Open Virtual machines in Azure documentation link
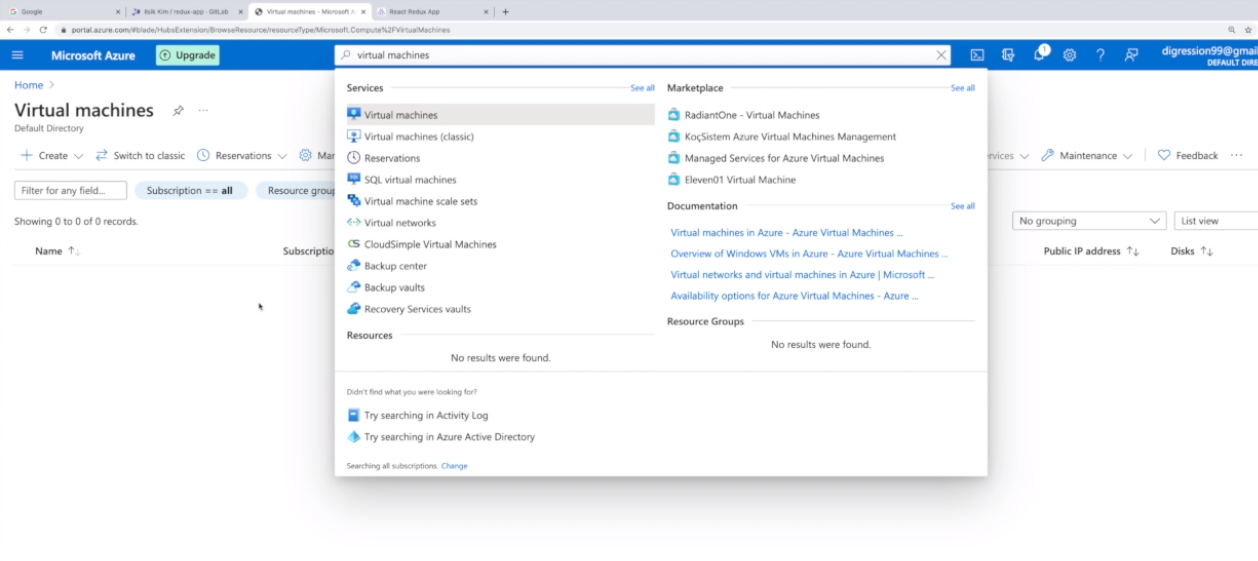This screenshot has width=1258, height=561. 786,233
